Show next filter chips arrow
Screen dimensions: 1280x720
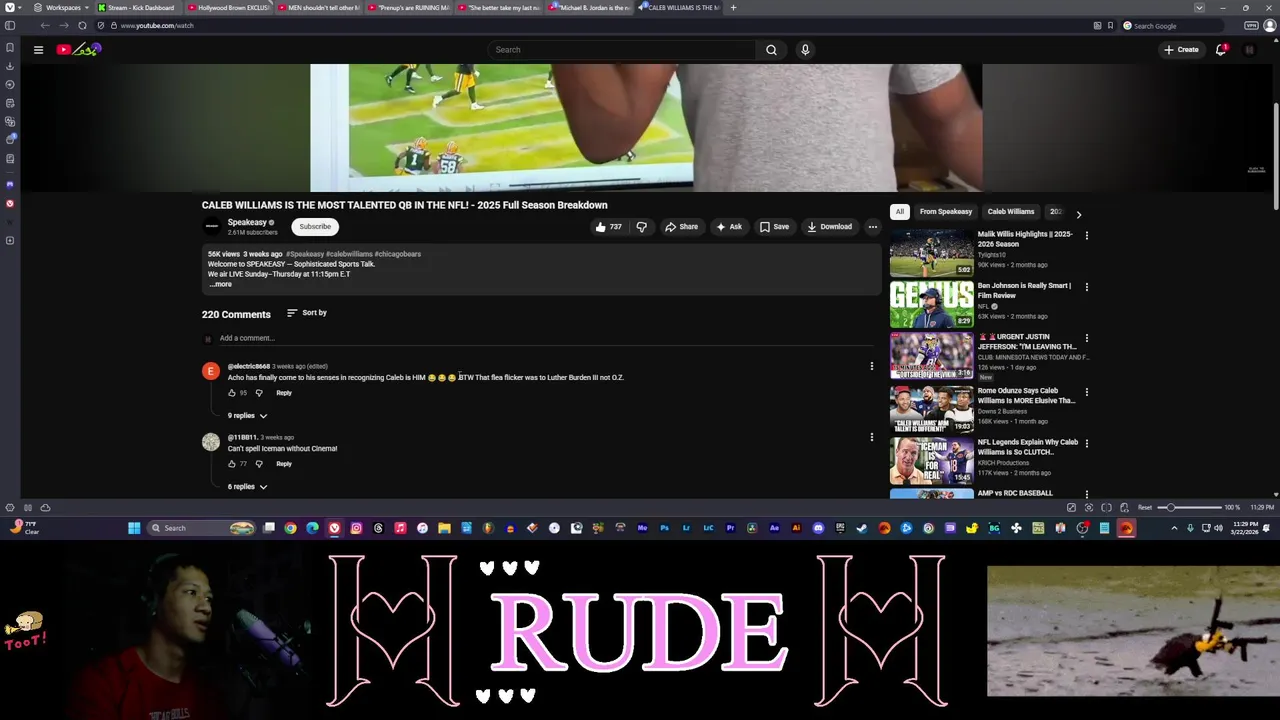1078,214
